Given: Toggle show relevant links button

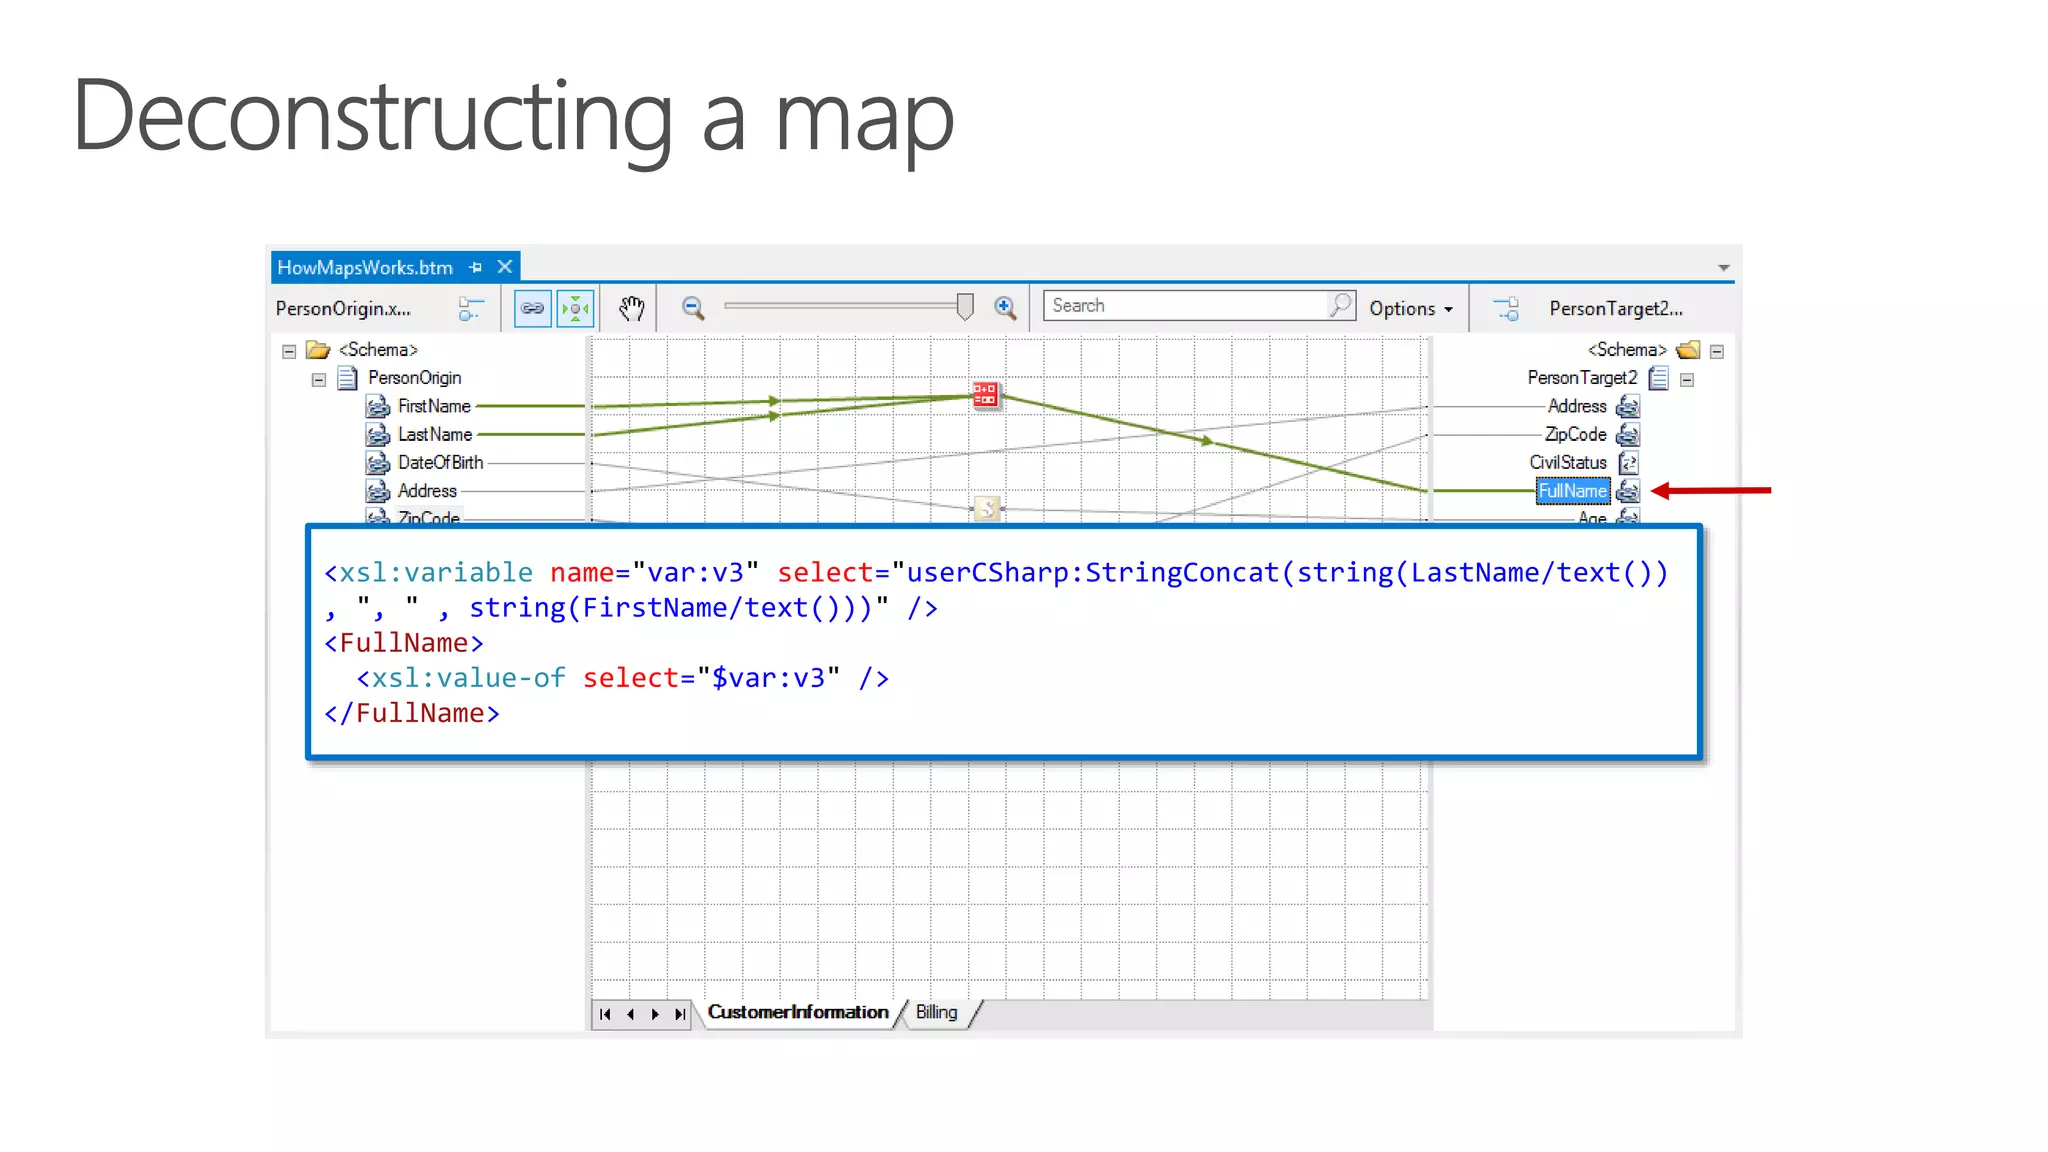Looking at the screenshot, I should click(x=532, y=308).
